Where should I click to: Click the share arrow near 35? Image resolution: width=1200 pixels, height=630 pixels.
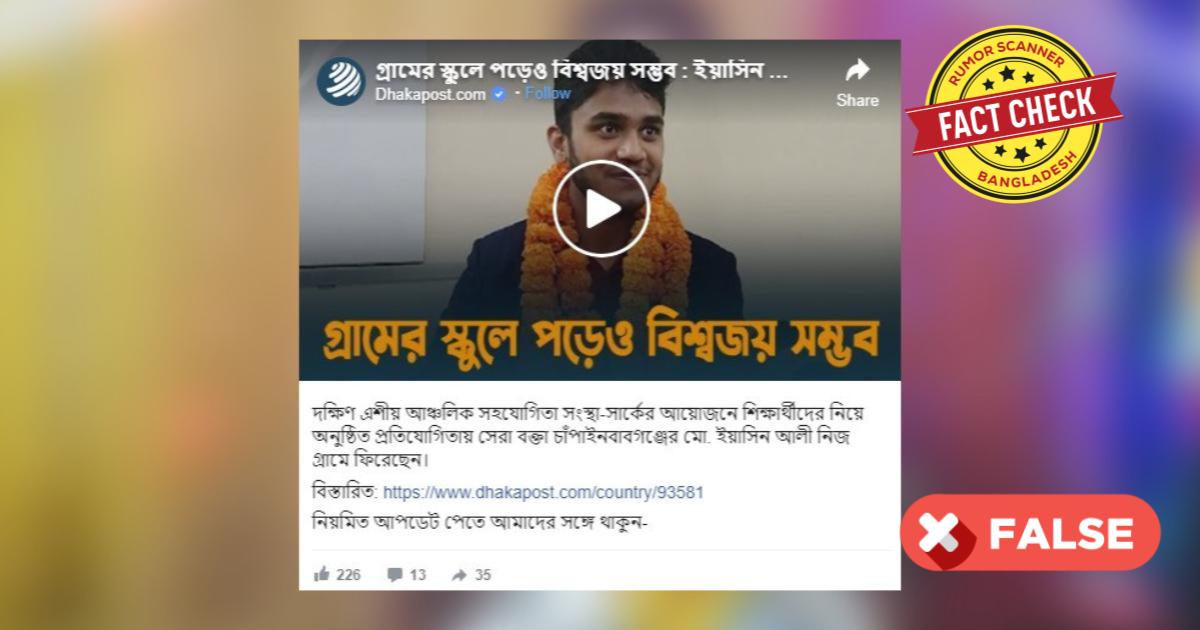(460, 575)
